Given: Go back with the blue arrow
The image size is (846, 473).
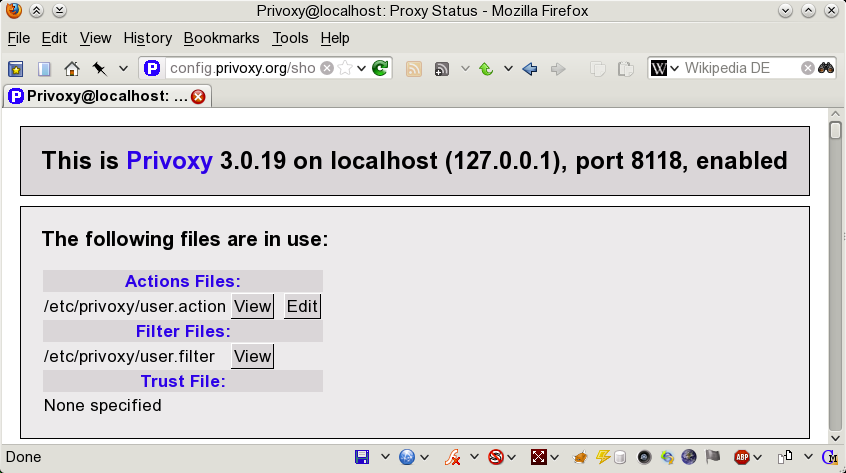Looking at the screenshot, I should [x=530, y=69].
